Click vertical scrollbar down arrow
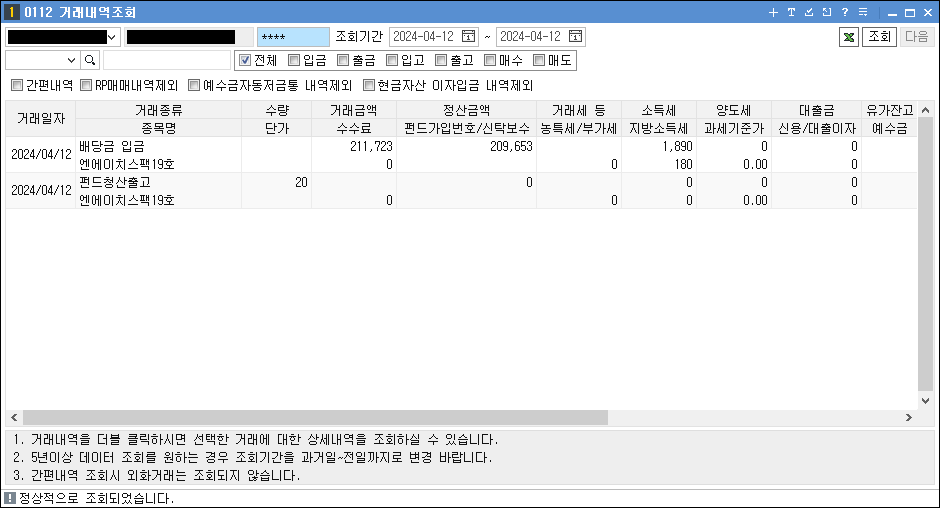Screen dimensions: 940x508 (x=926, y=401)
